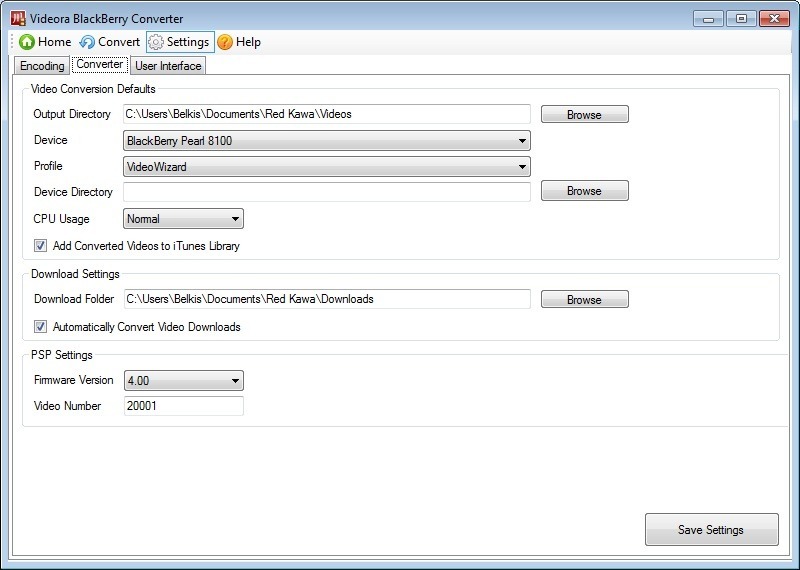Select the Converter tab
Image resolution: width=800 pixels, height=570 pixels.
99,65
